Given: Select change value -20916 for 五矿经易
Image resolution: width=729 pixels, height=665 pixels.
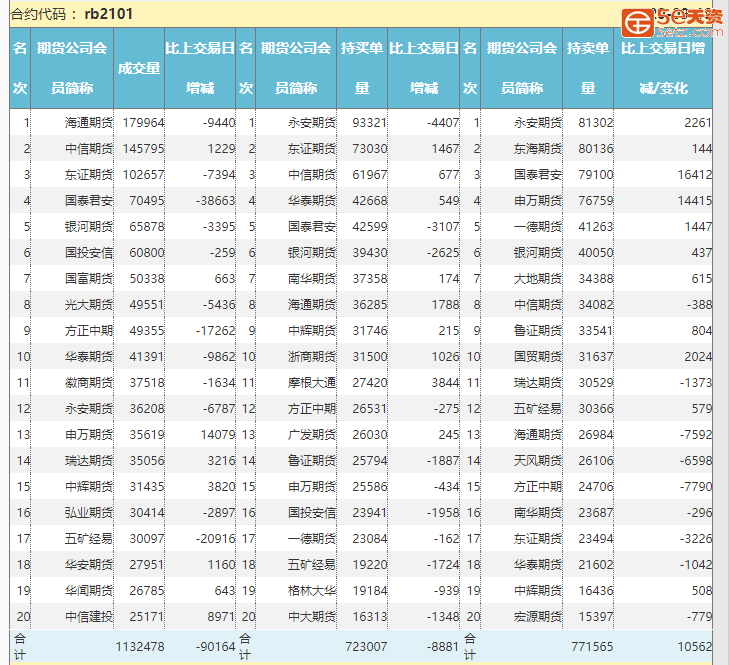Looking at the screenshot, I should pyautogui.click(x=216, y=539).
